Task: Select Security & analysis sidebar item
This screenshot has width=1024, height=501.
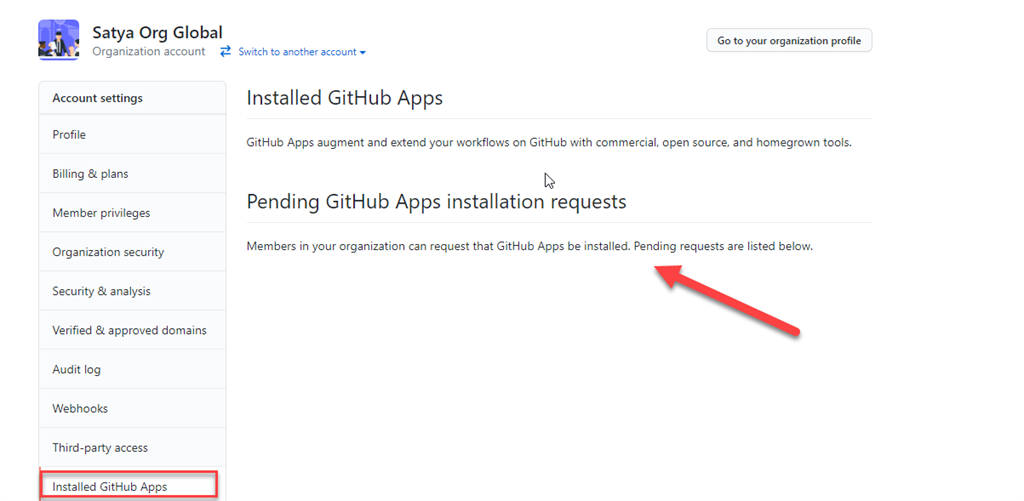Action: pyautogui.click(x=101, y=291)
